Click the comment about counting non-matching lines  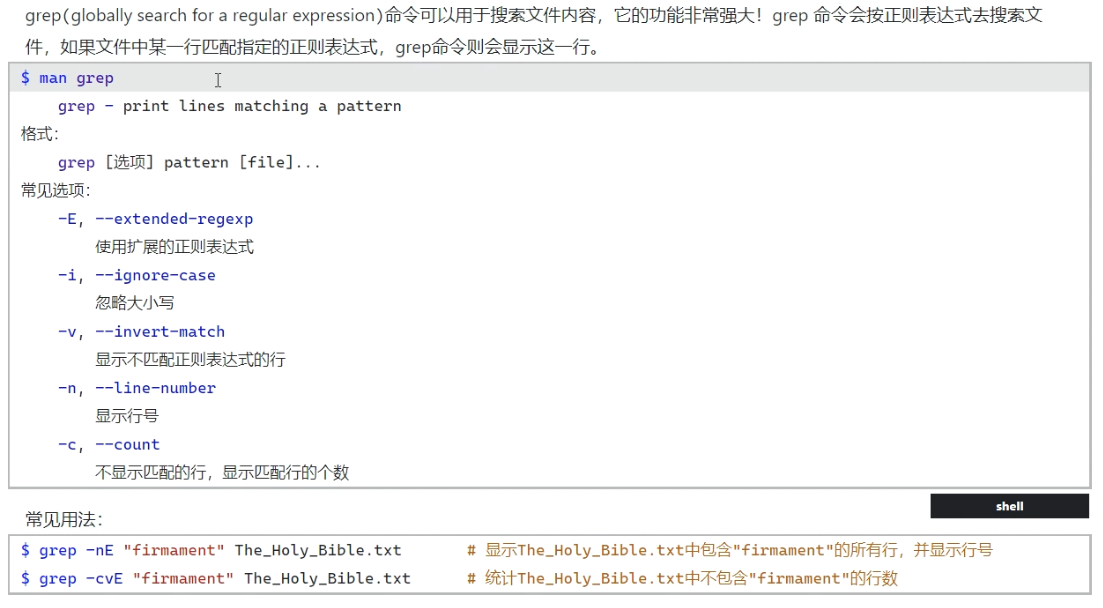(x=682, y=578)
